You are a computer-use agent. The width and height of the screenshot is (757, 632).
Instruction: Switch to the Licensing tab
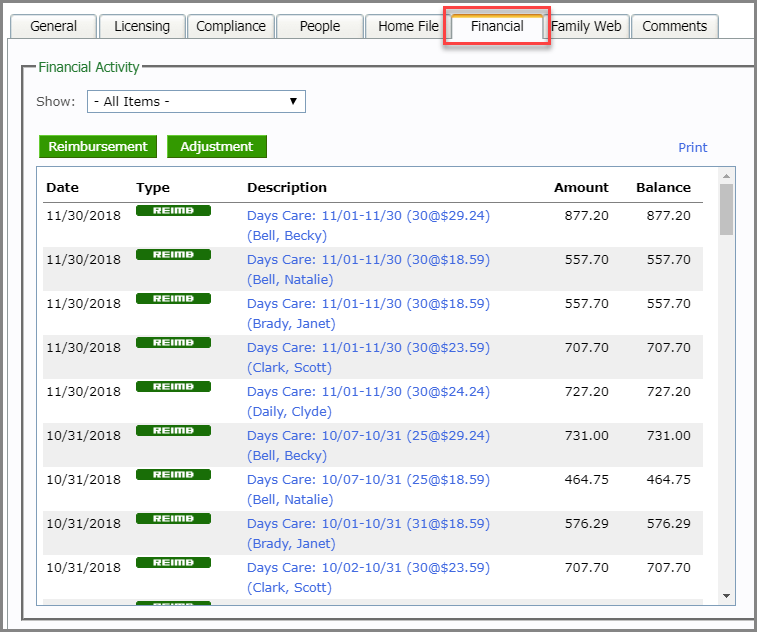pos(142,26)
